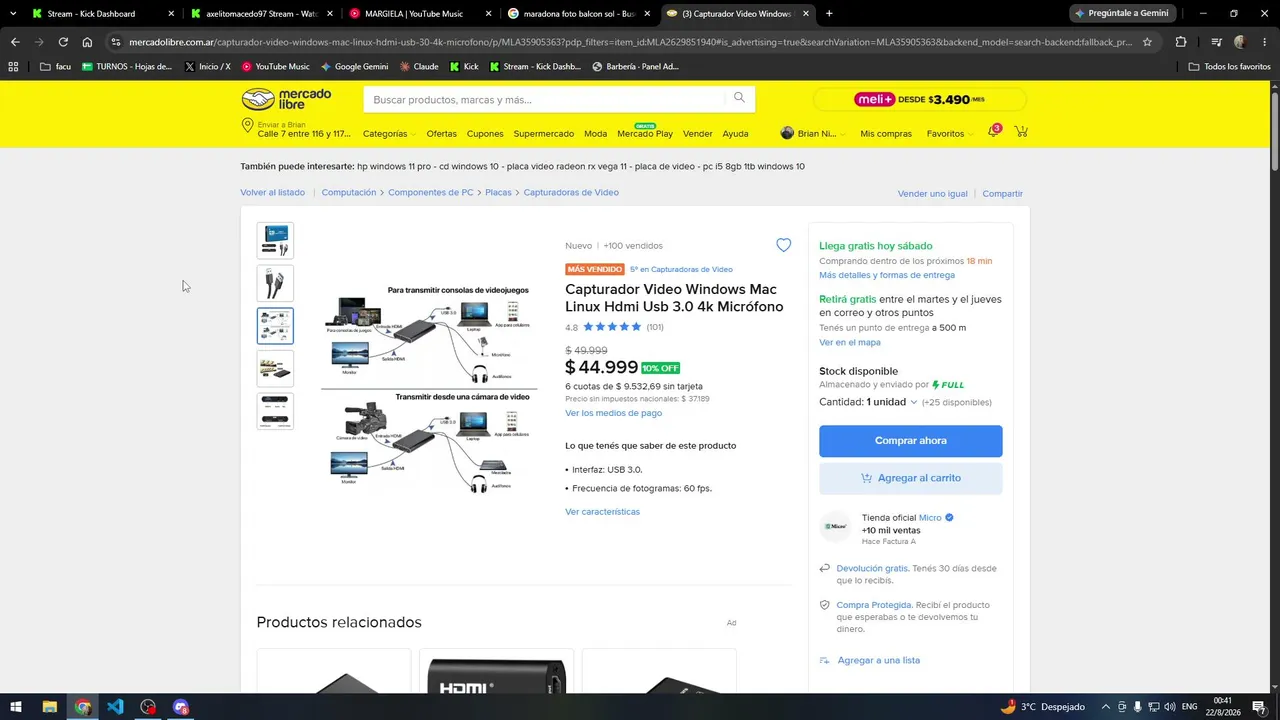Open the Windows Start menu
The height and width of the screenshot is (720, 1280).
pyautogui.click(x=16, y=707)
